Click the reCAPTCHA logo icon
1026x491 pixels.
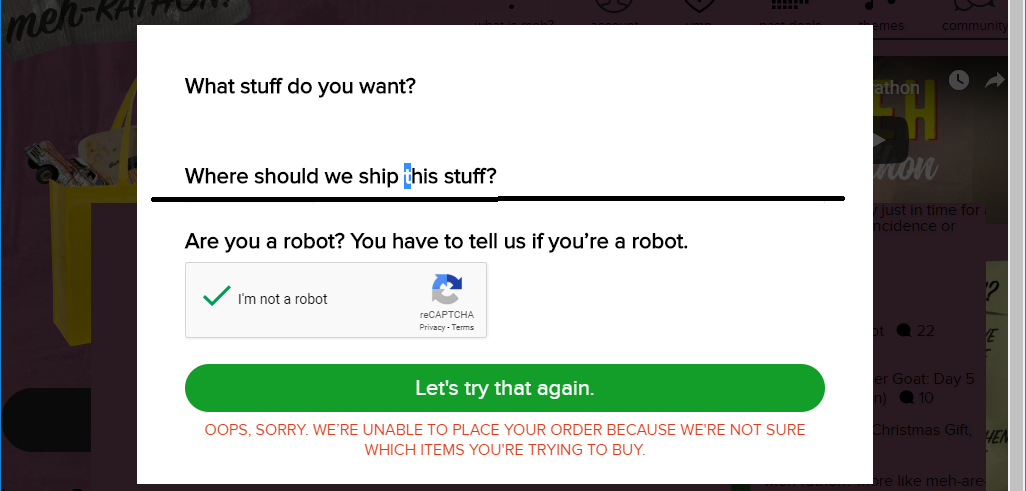pyautogui.click(x=447, y=289)
